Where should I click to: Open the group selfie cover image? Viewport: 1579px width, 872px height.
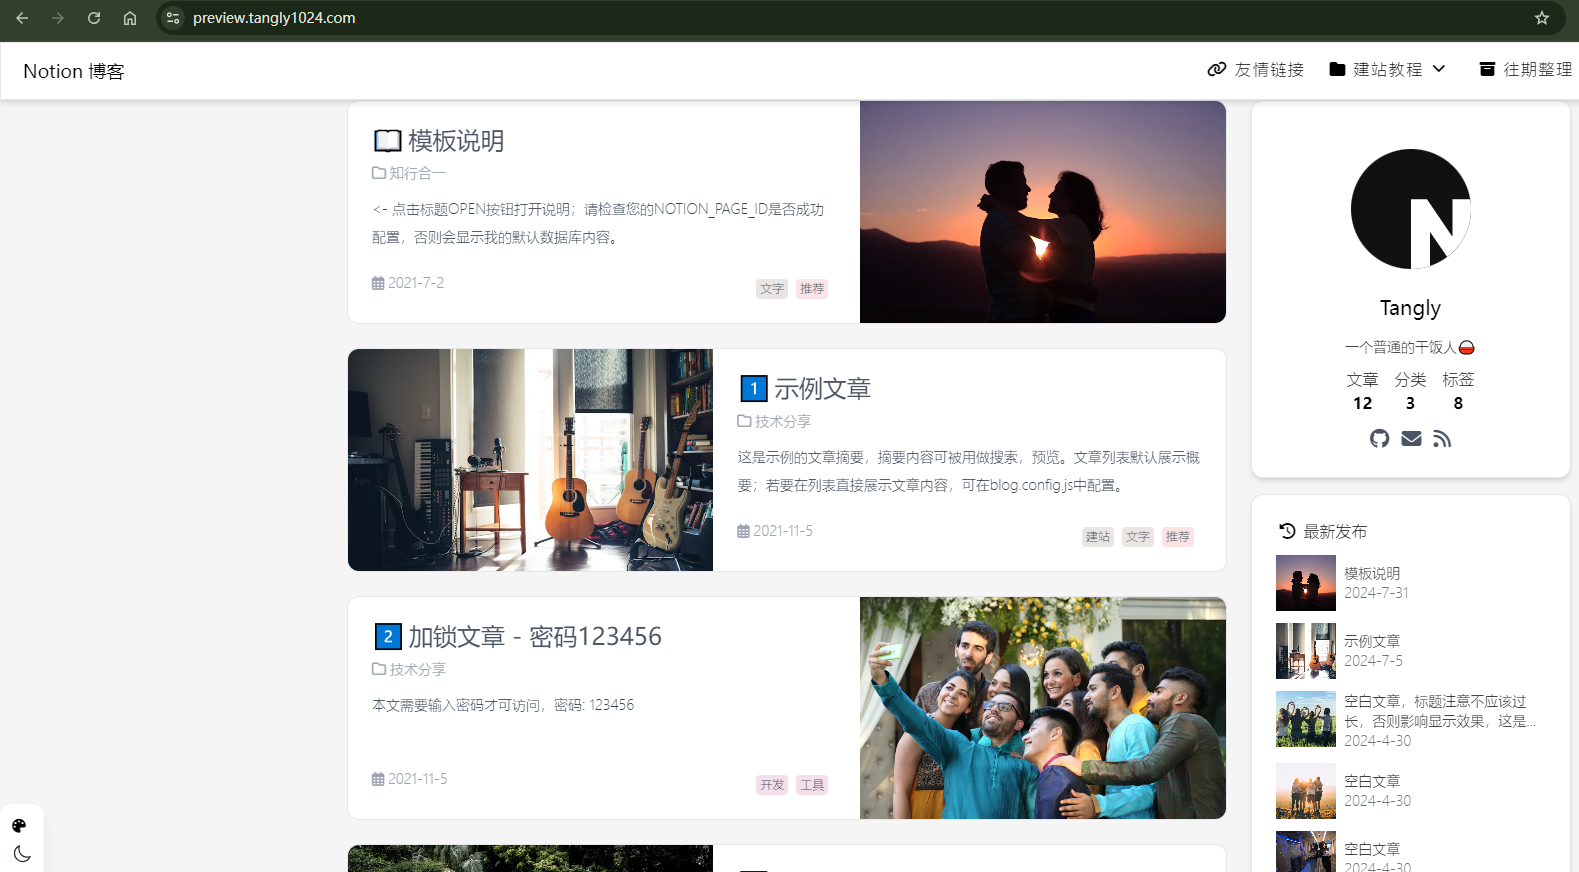[1043, 708]
